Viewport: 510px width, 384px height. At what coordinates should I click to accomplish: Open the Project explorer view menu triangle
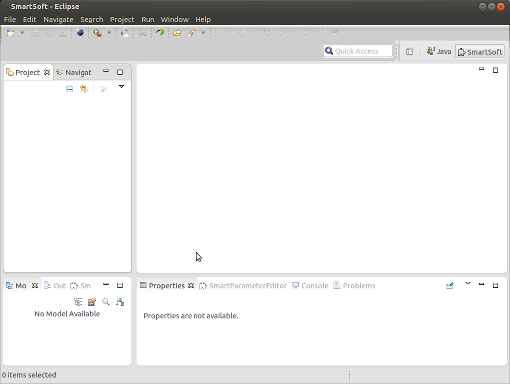(121, 87)
